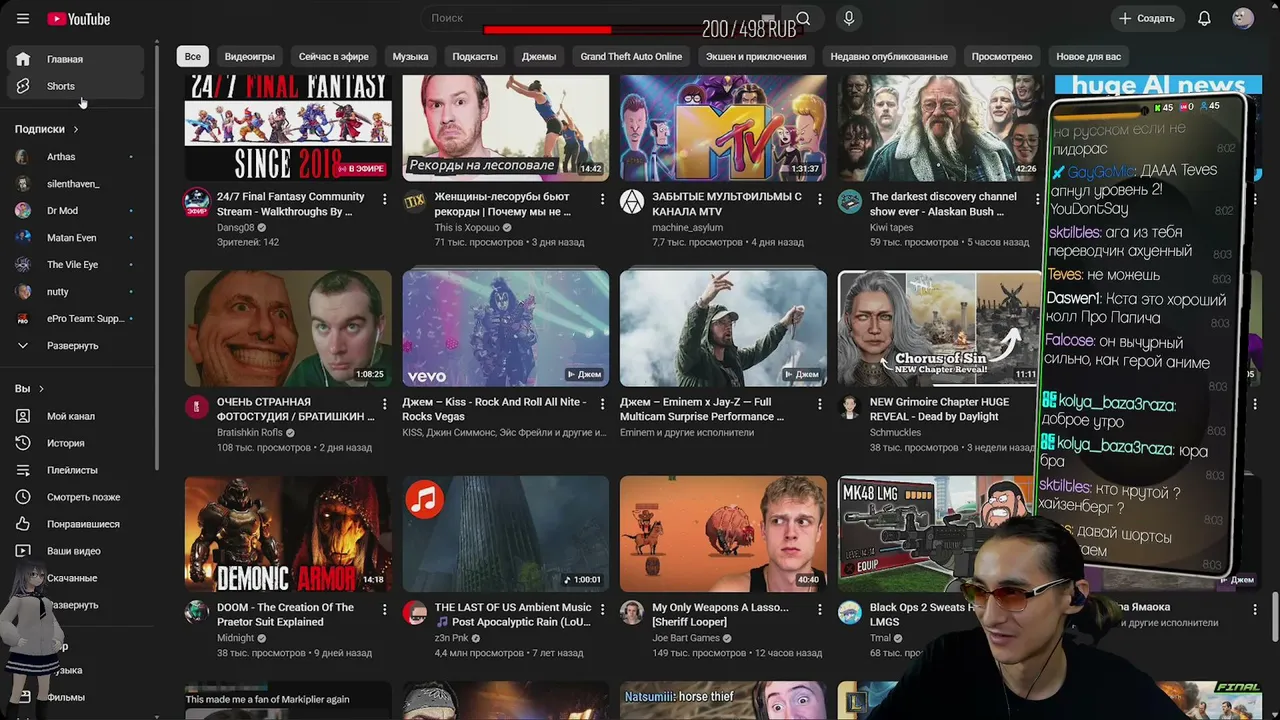Image resolution: width=1280 pixels, height=720 pixels.
Task: Open silenthaven_ subscription channel
Action: (x=75, y=184)
